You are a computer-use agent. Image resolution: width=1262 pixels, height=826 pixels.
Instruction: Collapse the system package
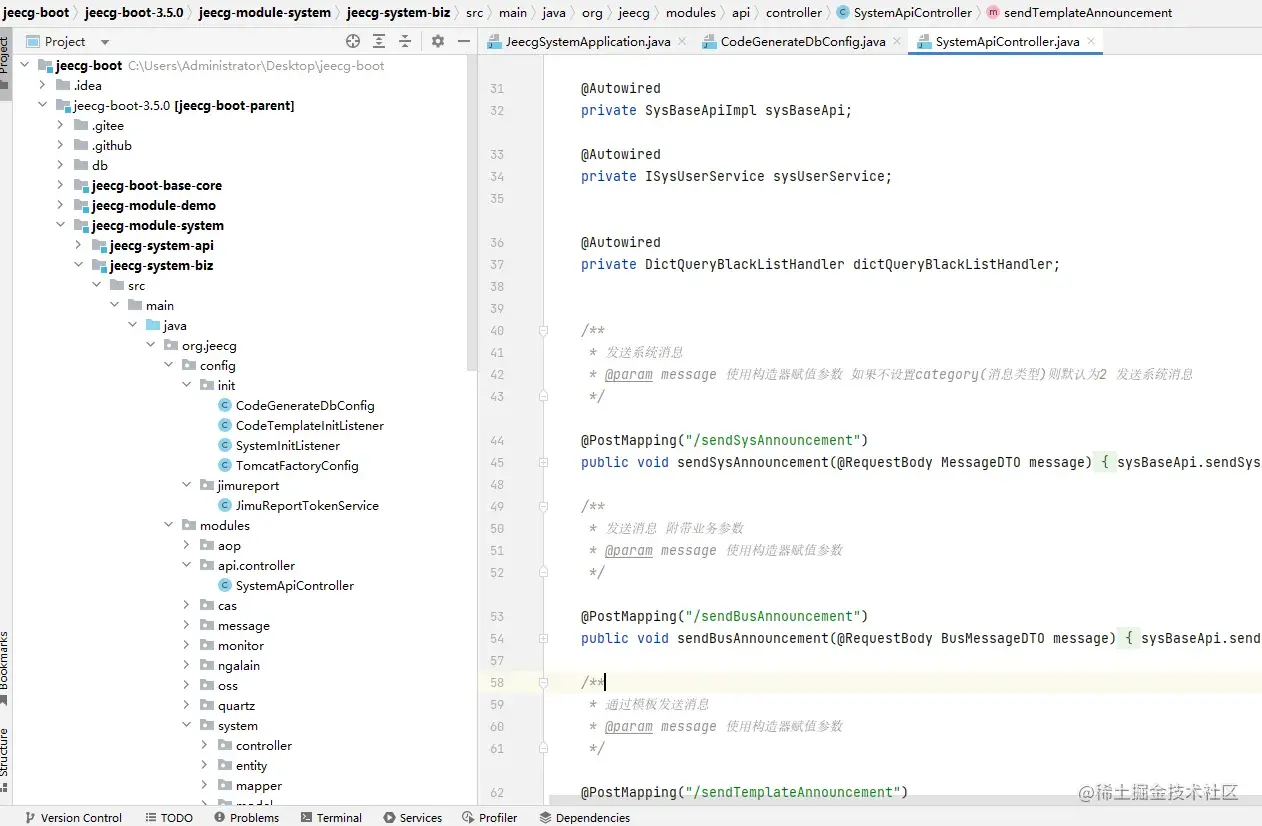point(187,725)
